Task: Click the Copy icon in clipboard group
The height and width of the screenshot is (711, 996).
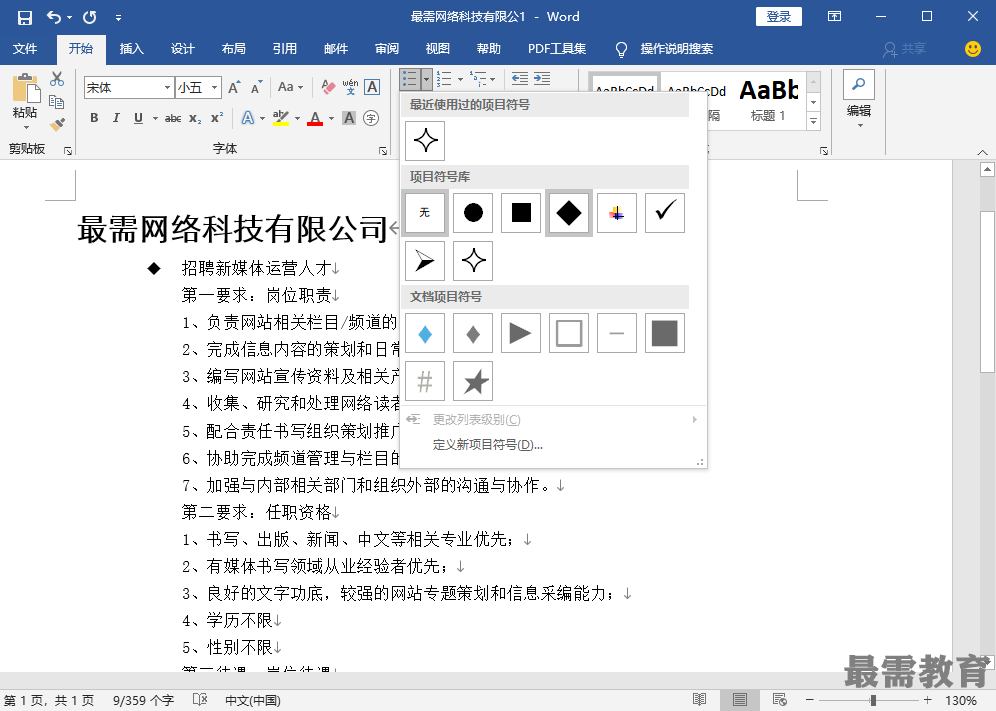Action: coord(57,102)
